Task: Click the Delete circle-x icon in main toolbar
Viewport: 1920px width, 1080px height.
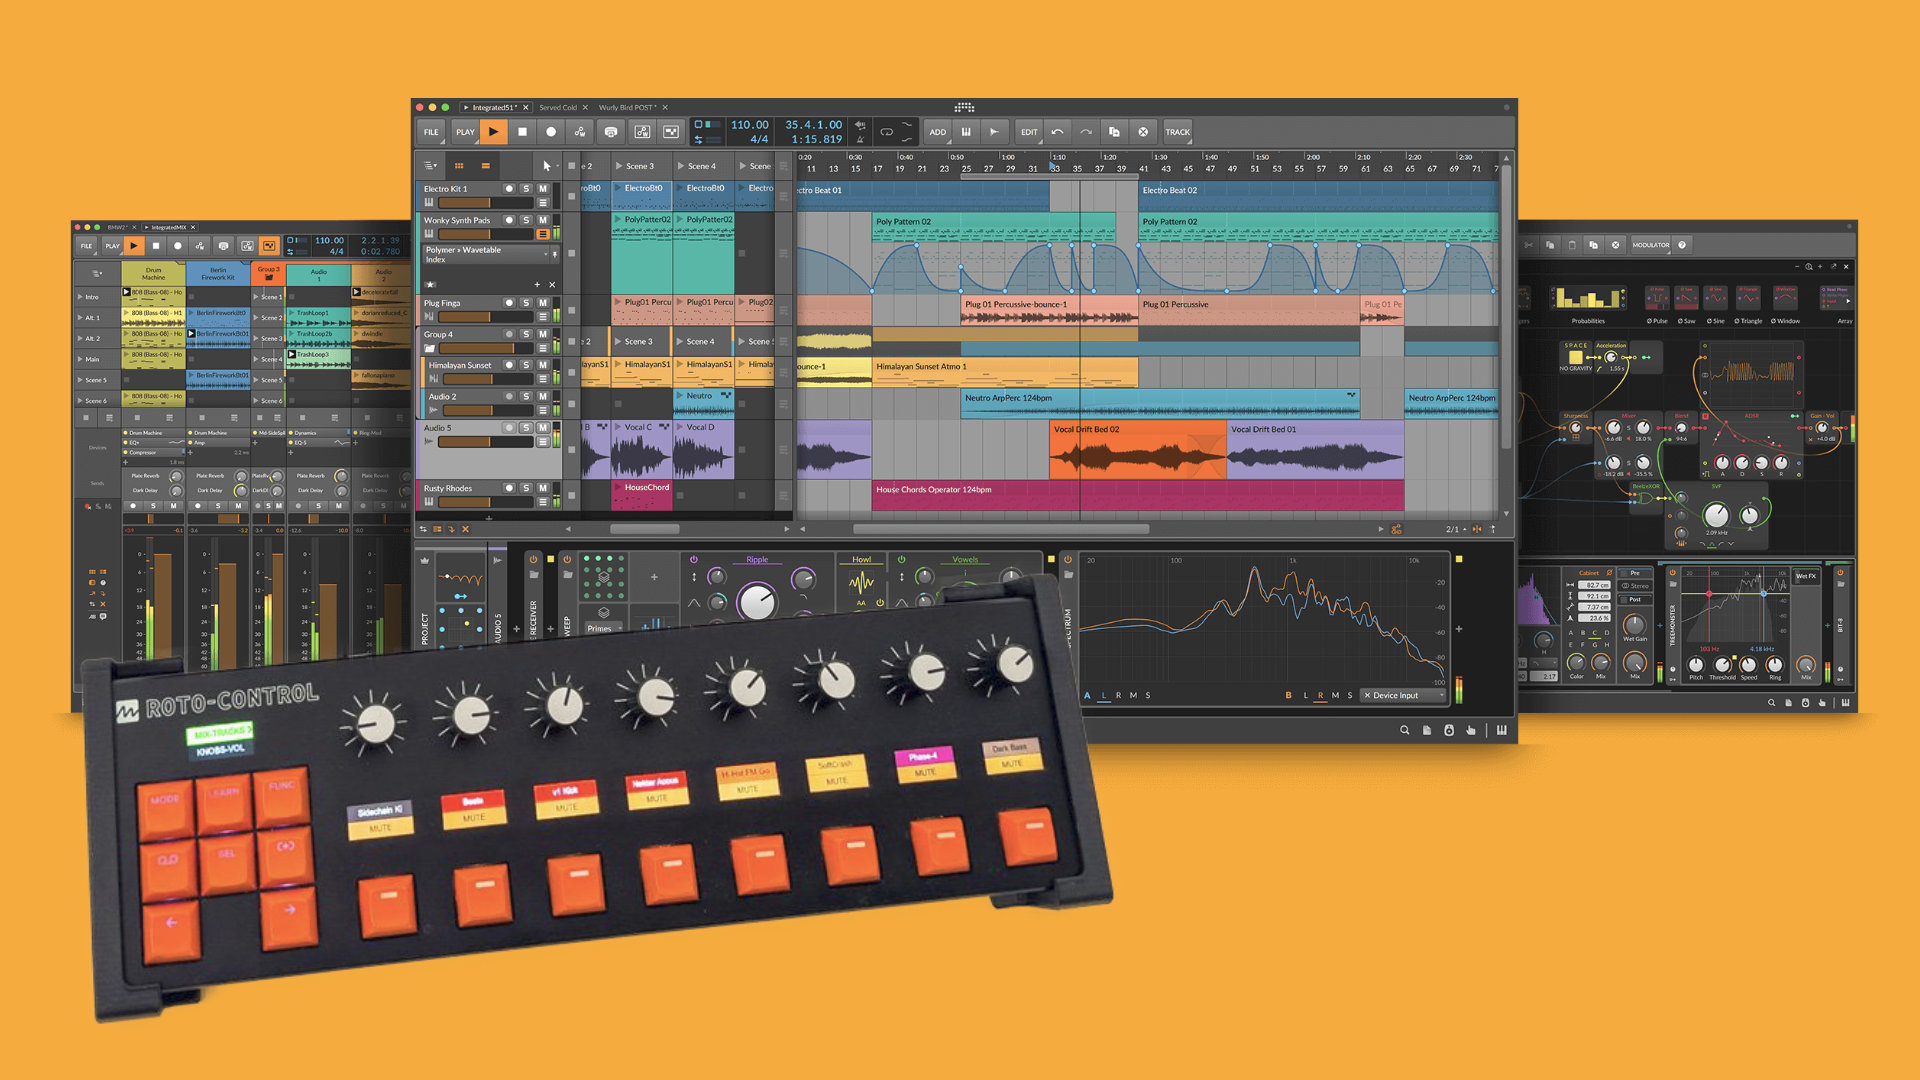Action: [x=1143, y=132]
